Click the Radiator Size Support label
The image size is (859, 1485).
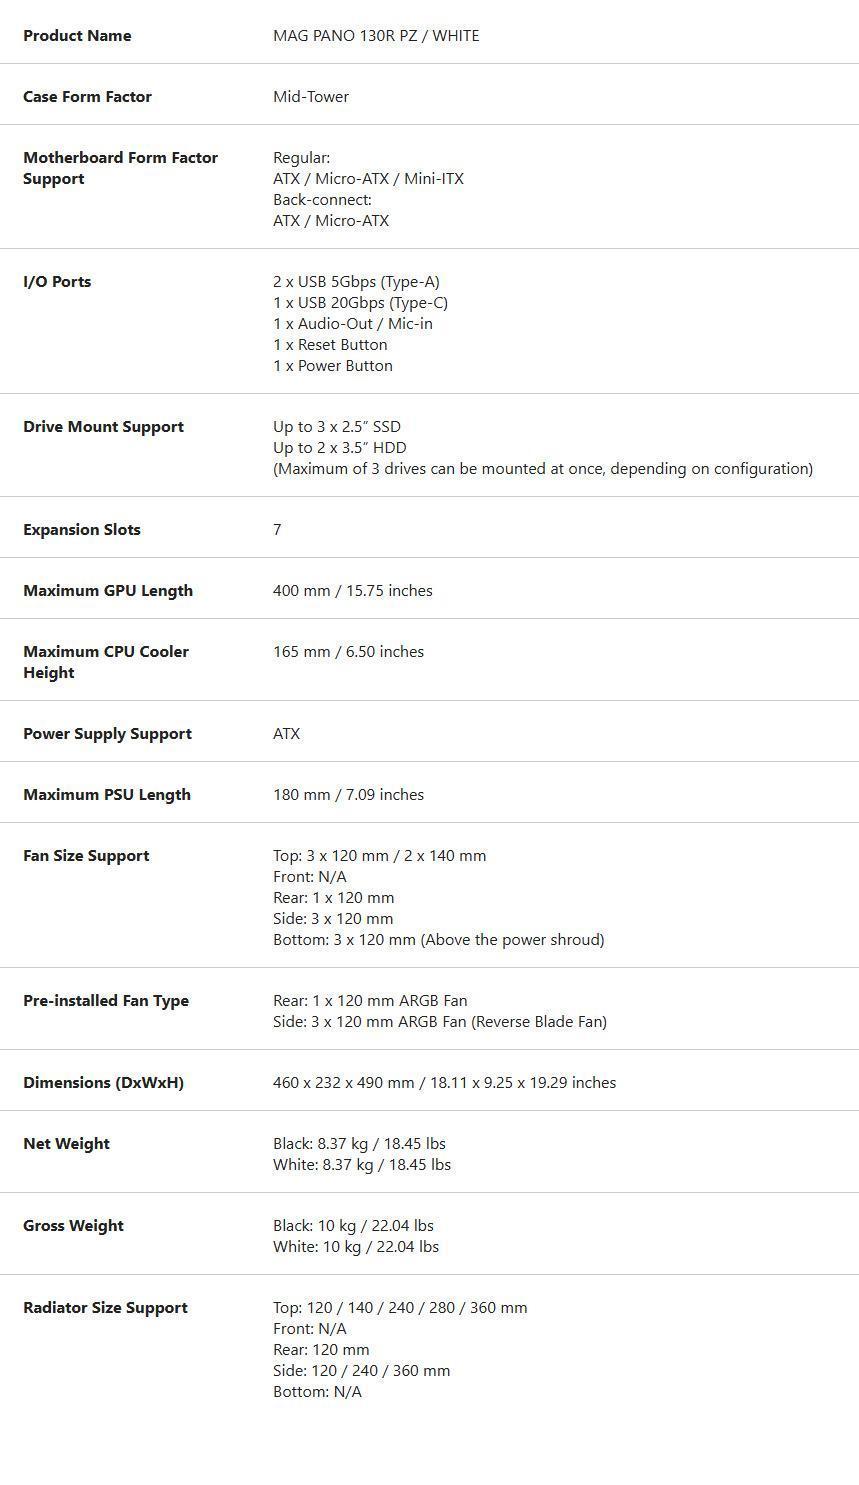[105, 1308]
